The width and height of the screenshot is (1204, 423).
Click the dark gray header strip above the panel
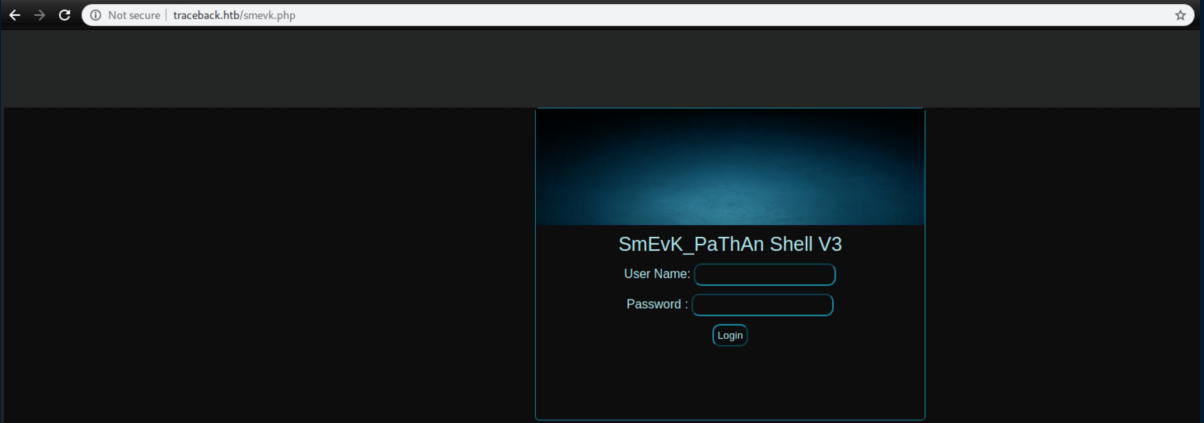coord(600,70)
